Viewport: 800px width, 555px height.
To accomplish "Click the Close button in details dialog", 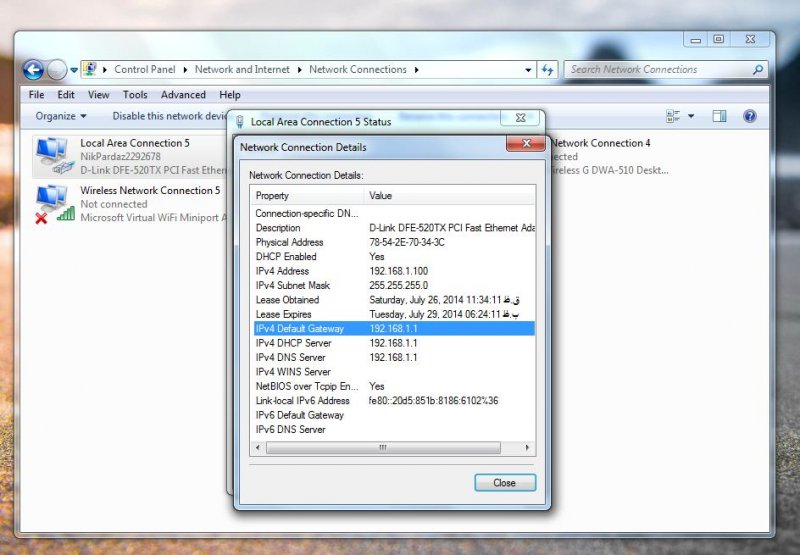I will pos(505,483).
